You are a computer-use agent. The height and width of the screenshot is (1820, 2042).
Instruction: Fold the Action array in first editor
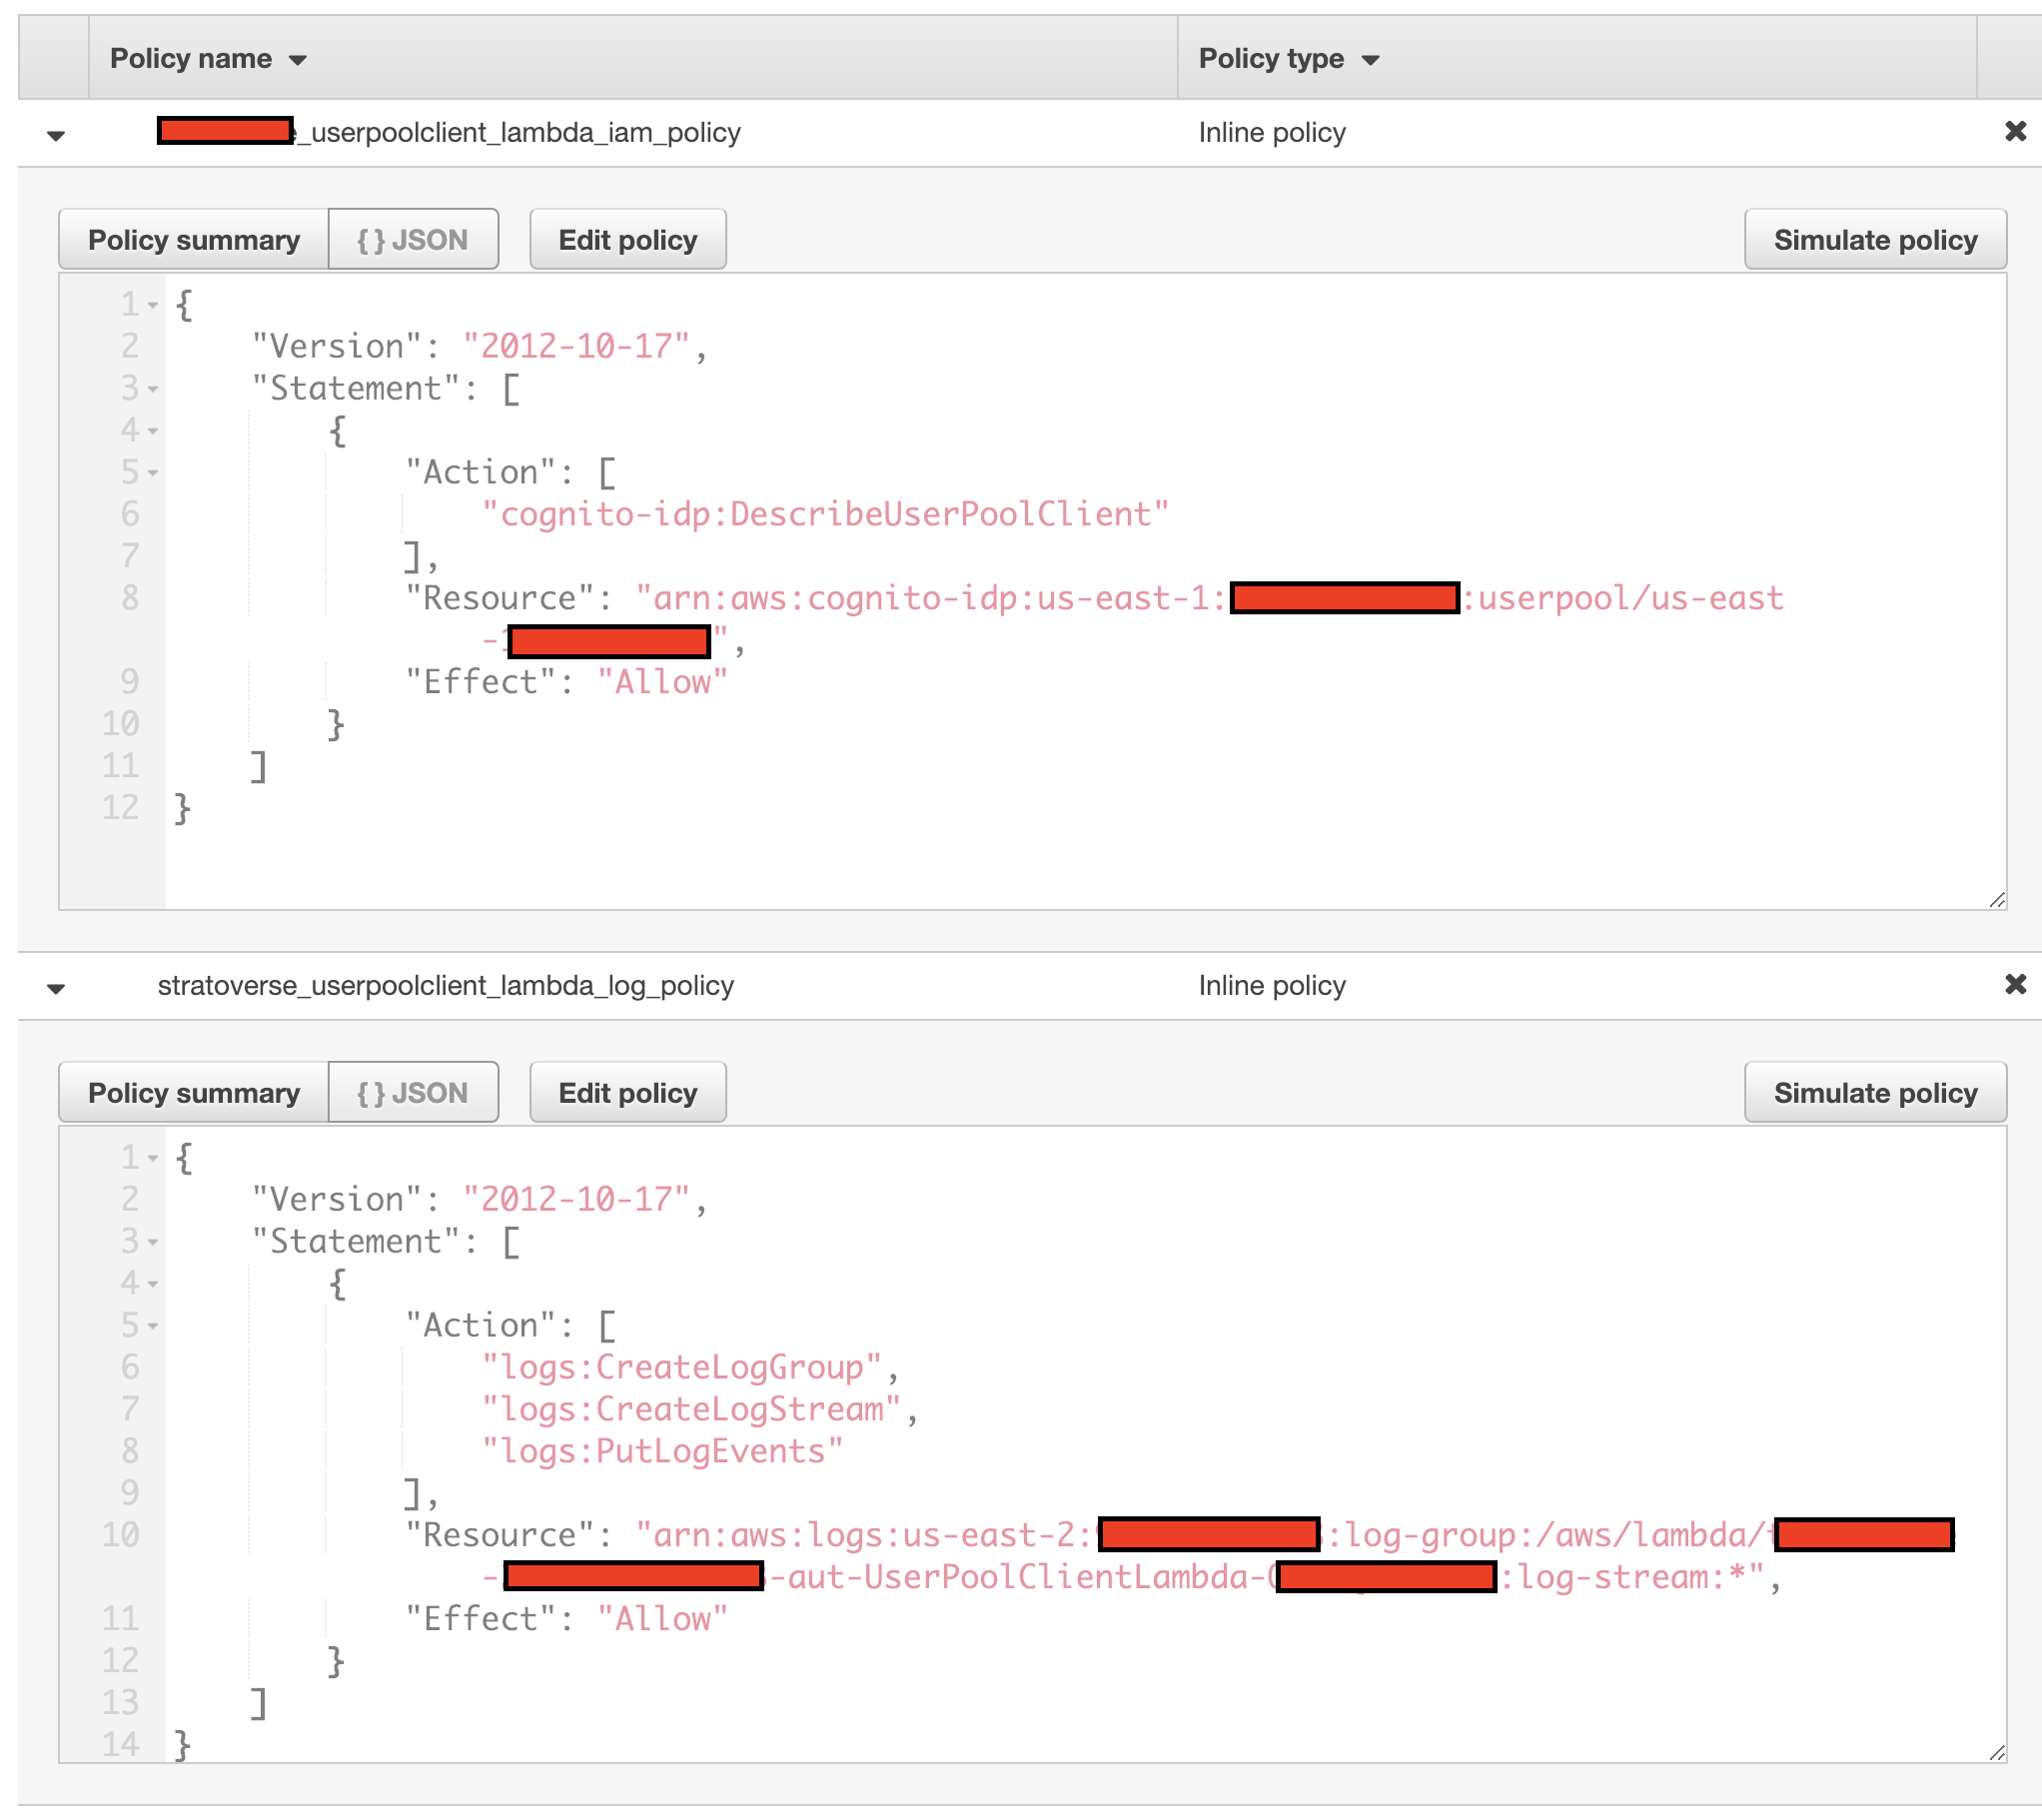click(153, 473)
